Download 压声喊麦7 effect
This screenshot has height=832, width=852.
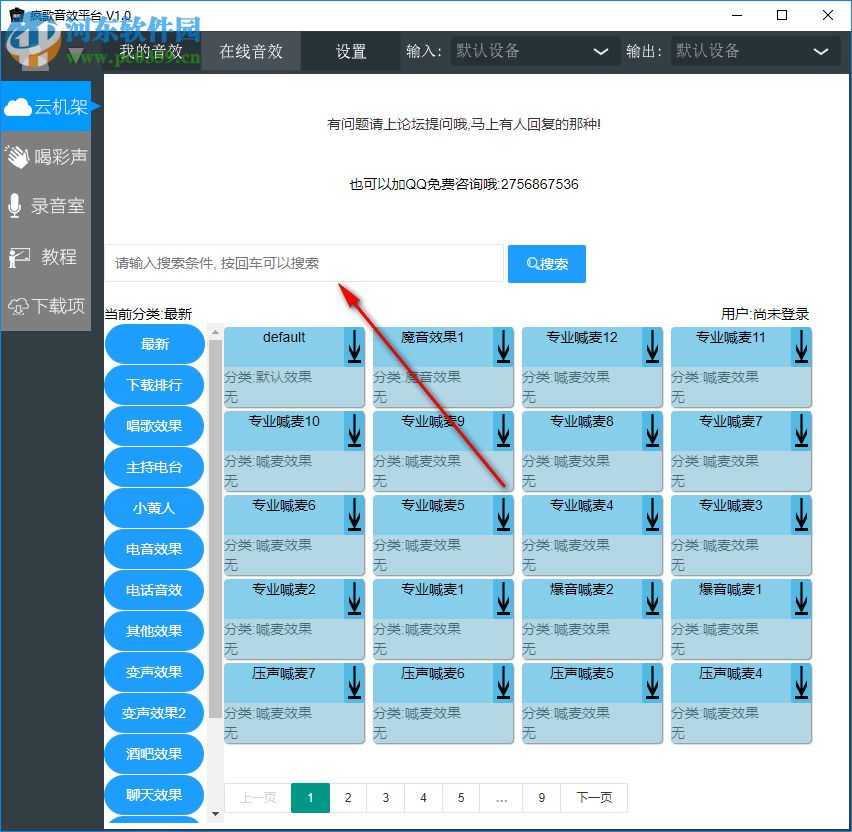coord(353,683)
